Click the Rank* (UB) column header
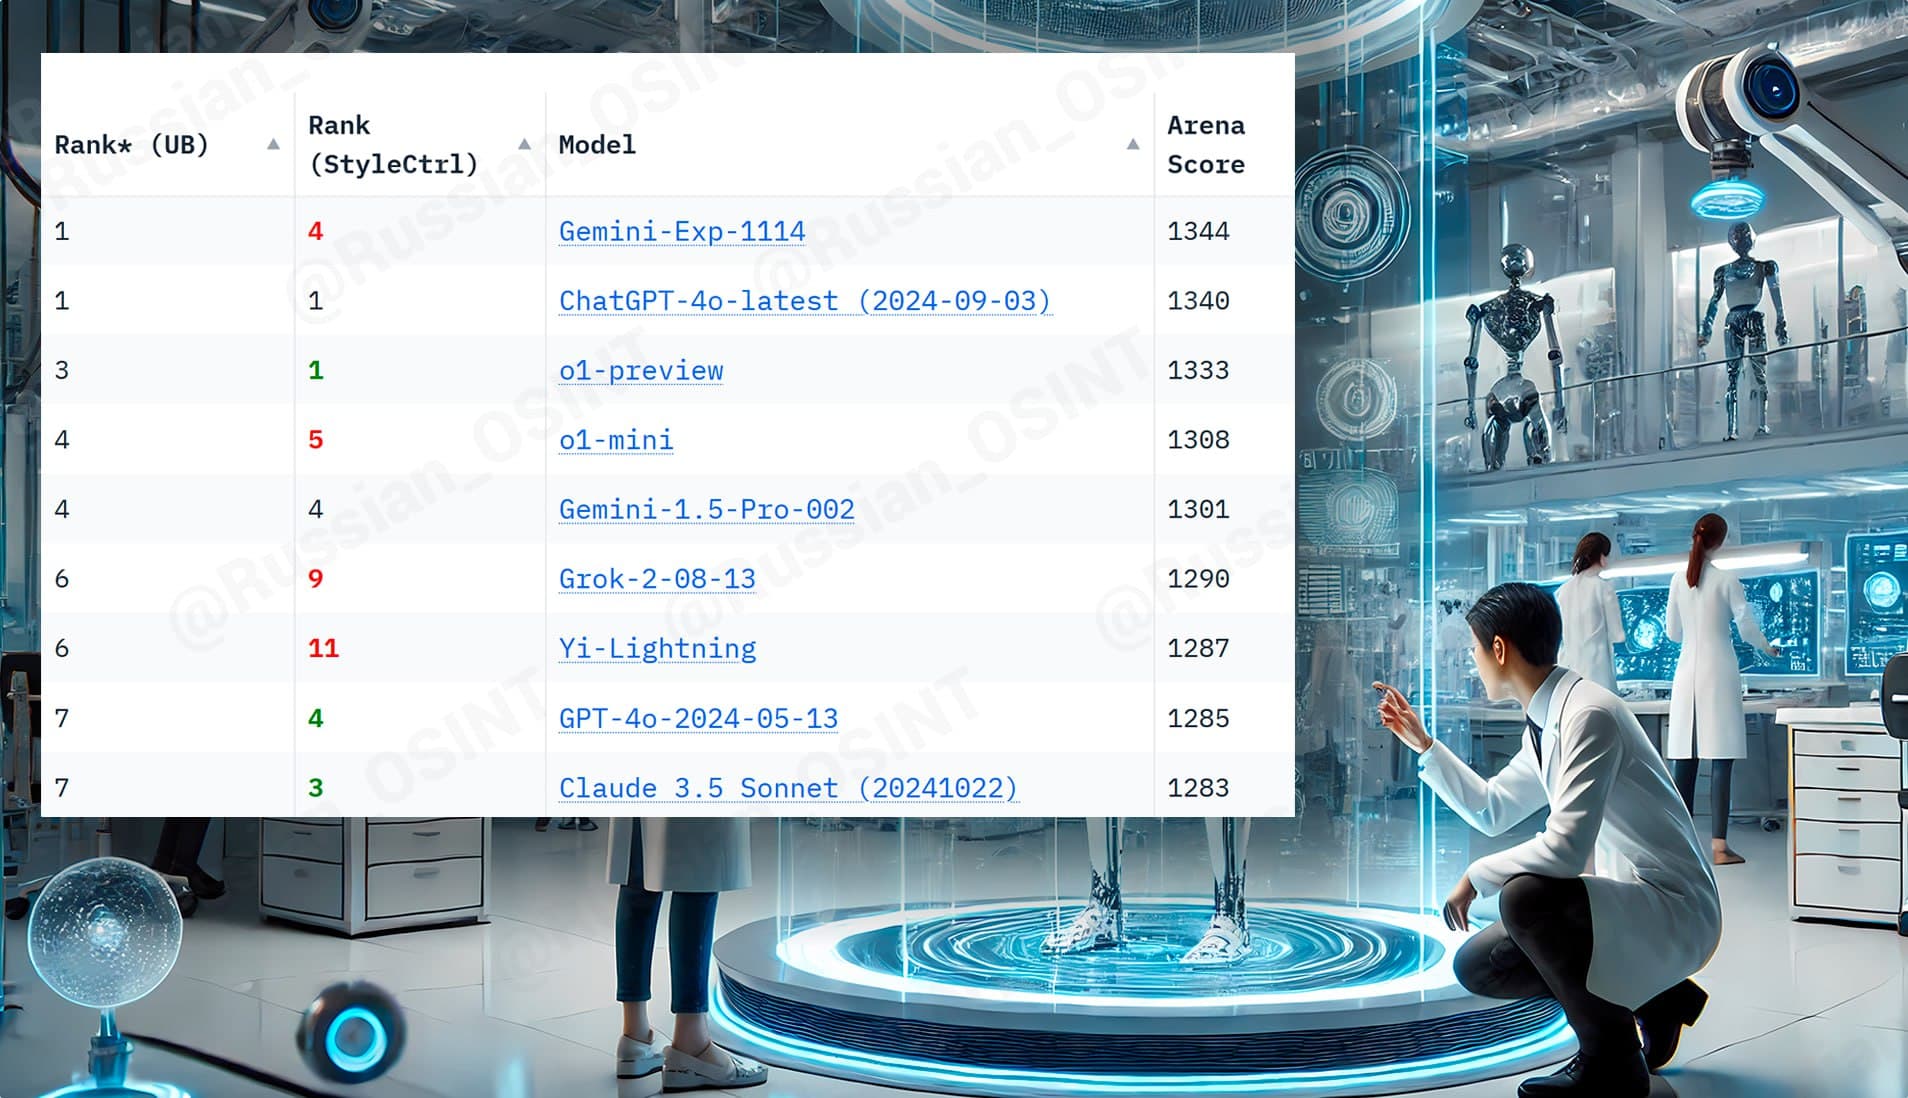This screenshot has width=1908, height=1098. coord(131,145)
